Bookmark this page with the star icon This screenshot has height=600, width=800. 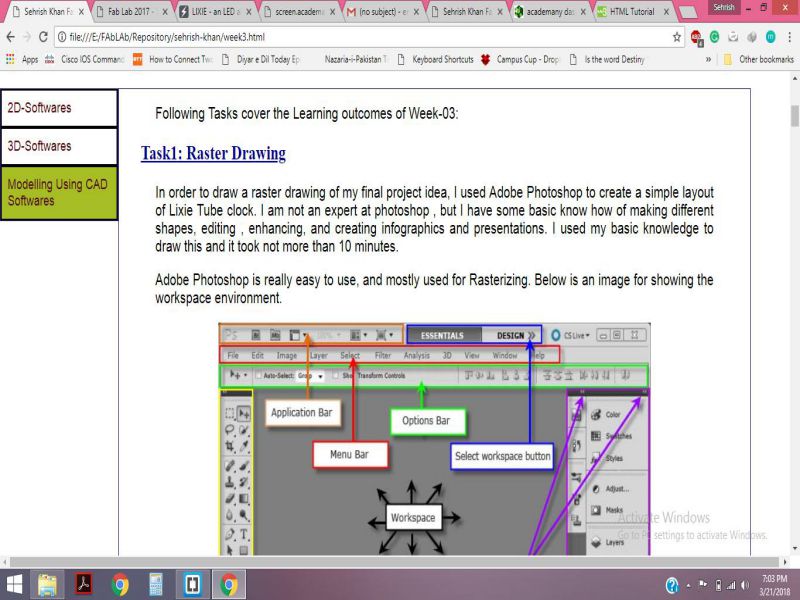677,37
